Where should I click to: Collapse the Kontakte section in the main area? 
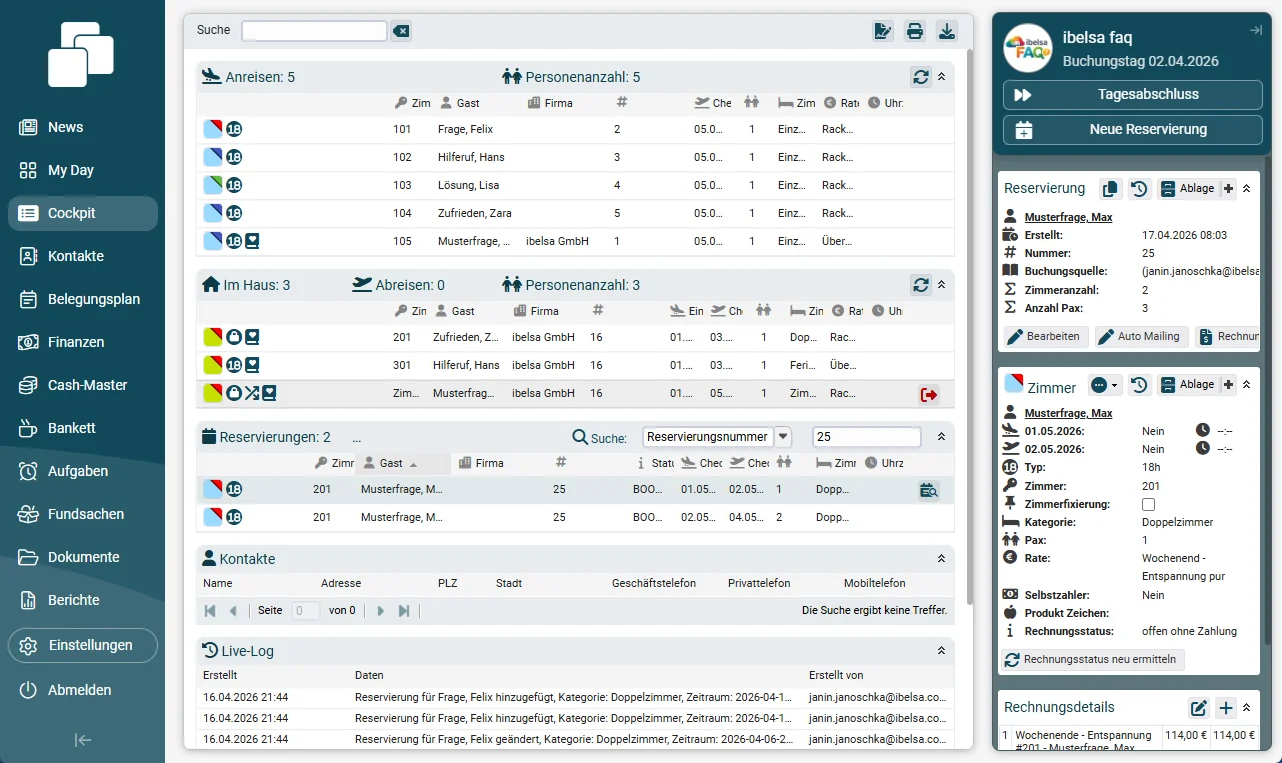pos(941,559)
